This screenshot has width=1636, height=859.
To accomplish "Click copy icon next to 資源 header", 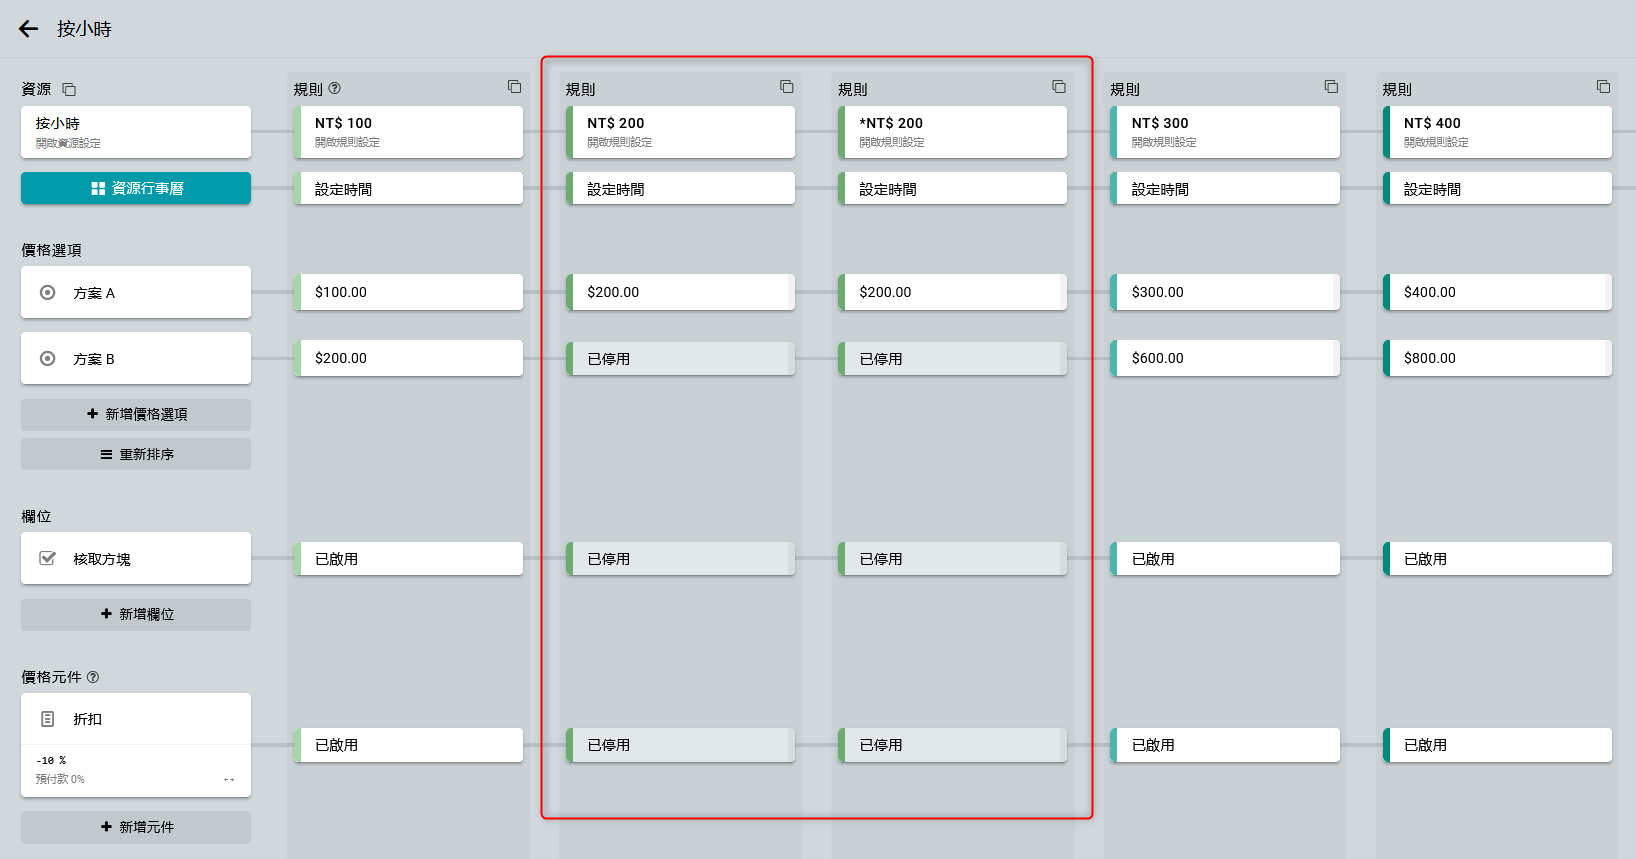I will [x=69, y=90].
